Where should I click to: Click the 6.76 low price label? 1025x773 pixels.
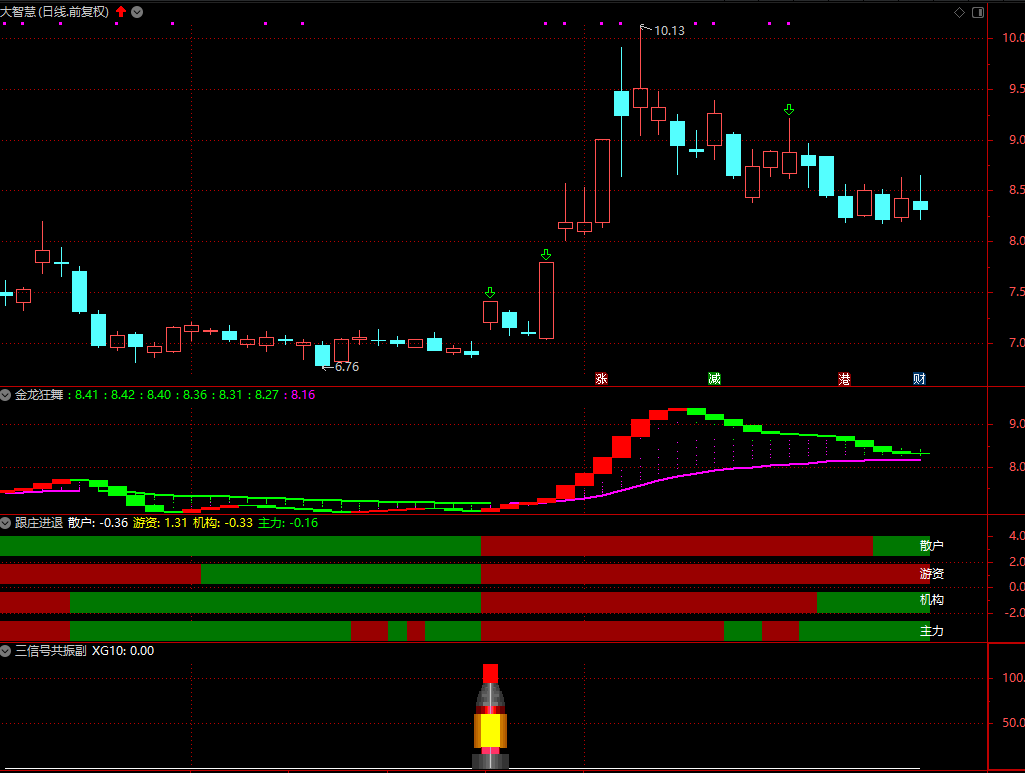pos(347,367)
